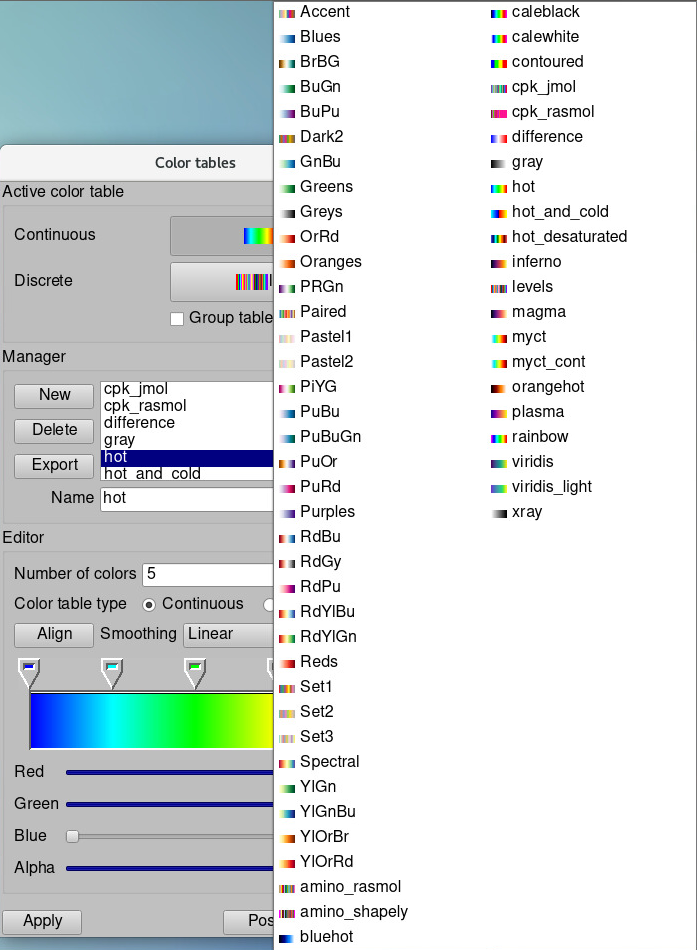Image resolution: width=697 pixels, height=950 pixels.
Task: Click the bluehot colormap swatch icon
Action: 287,937
